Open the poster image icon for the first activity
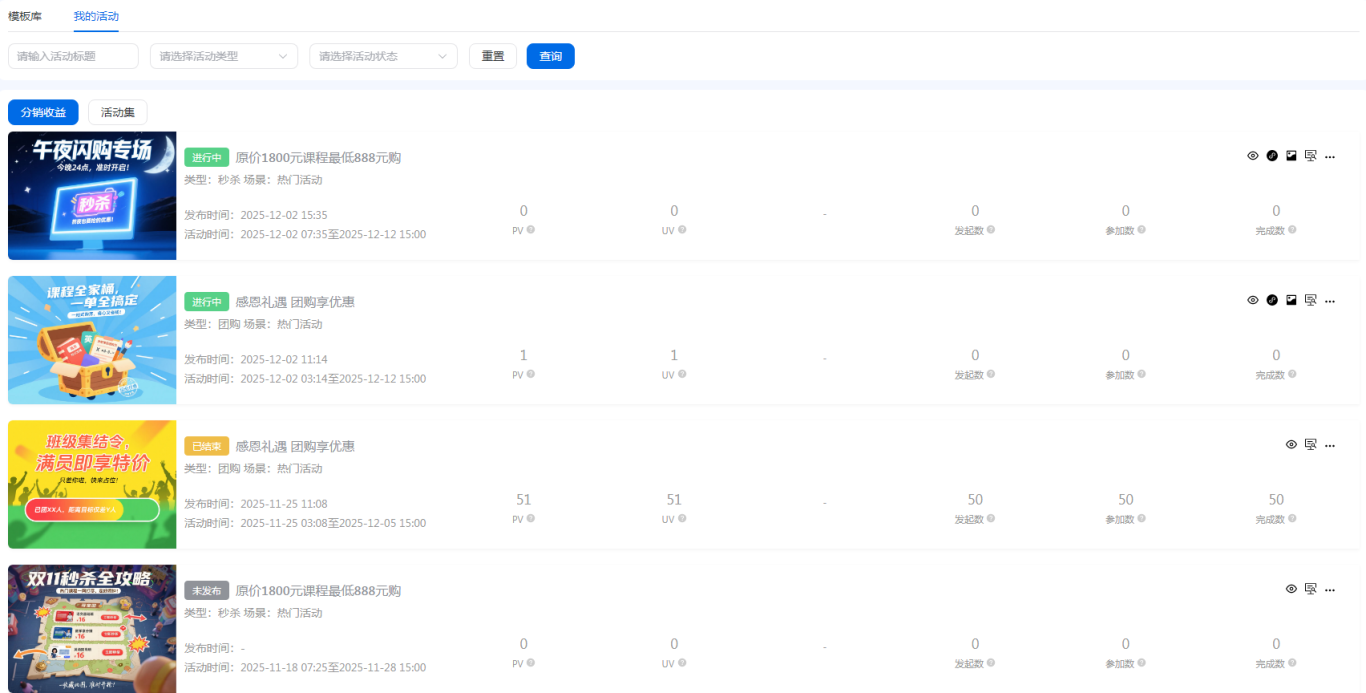Screen dimensions: 1366x693 tap(1291, 156)
